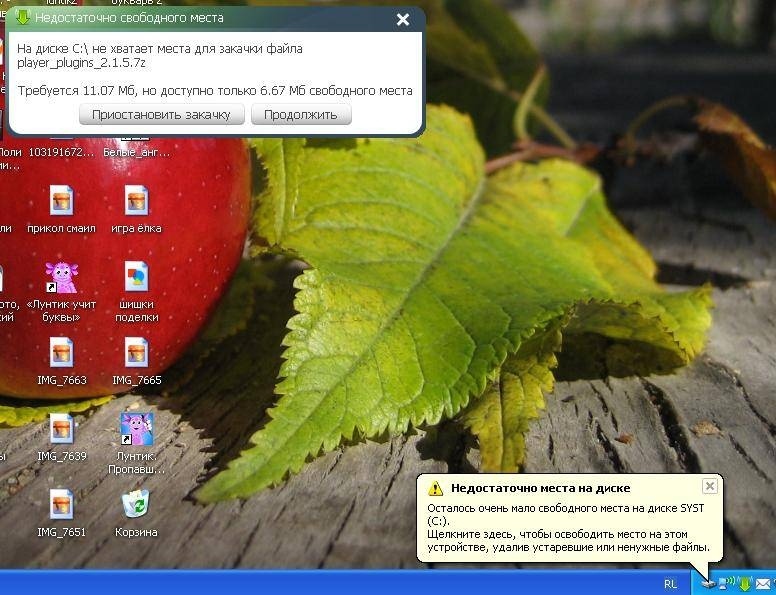Close the download manager low-space dialog
Viewport: 776px width, 595px height.
tap(403, 19)
